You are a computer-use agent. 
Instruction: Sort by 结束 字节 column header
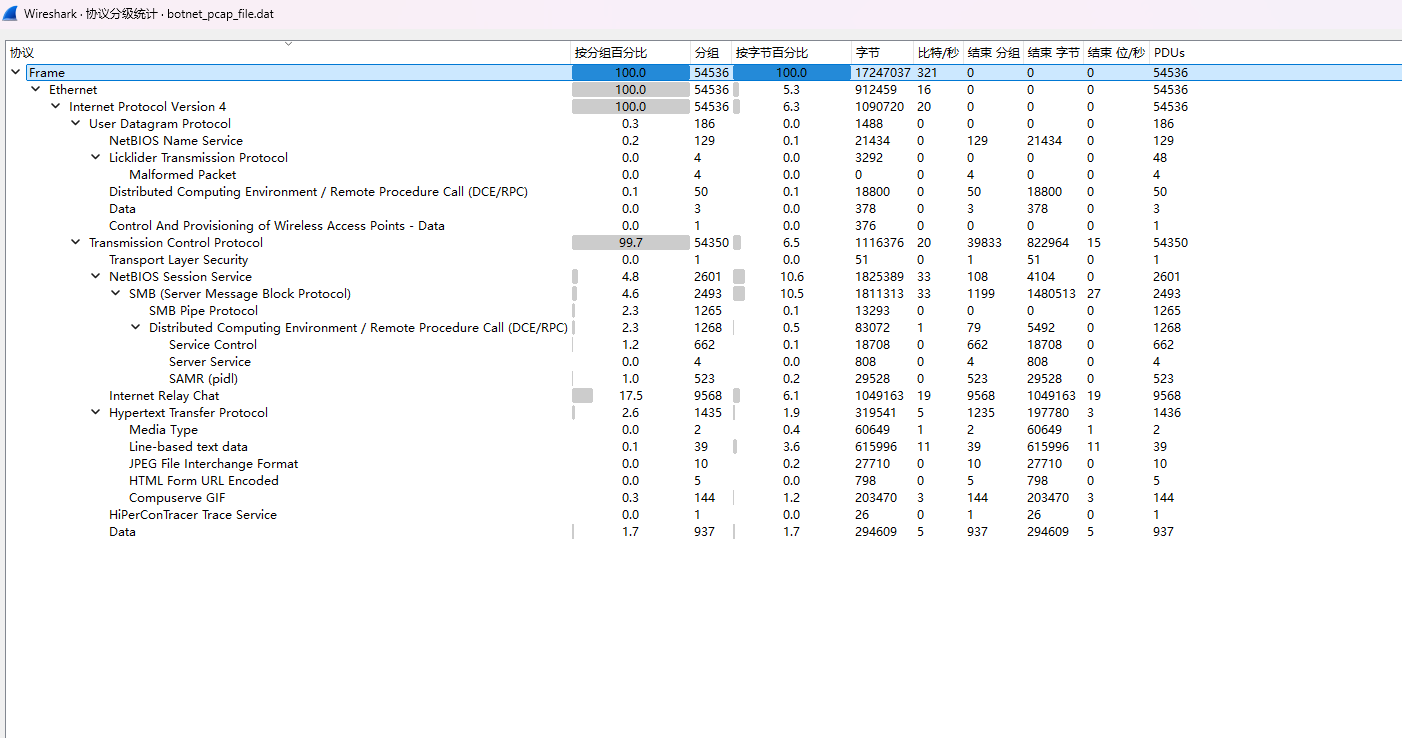1054,52
